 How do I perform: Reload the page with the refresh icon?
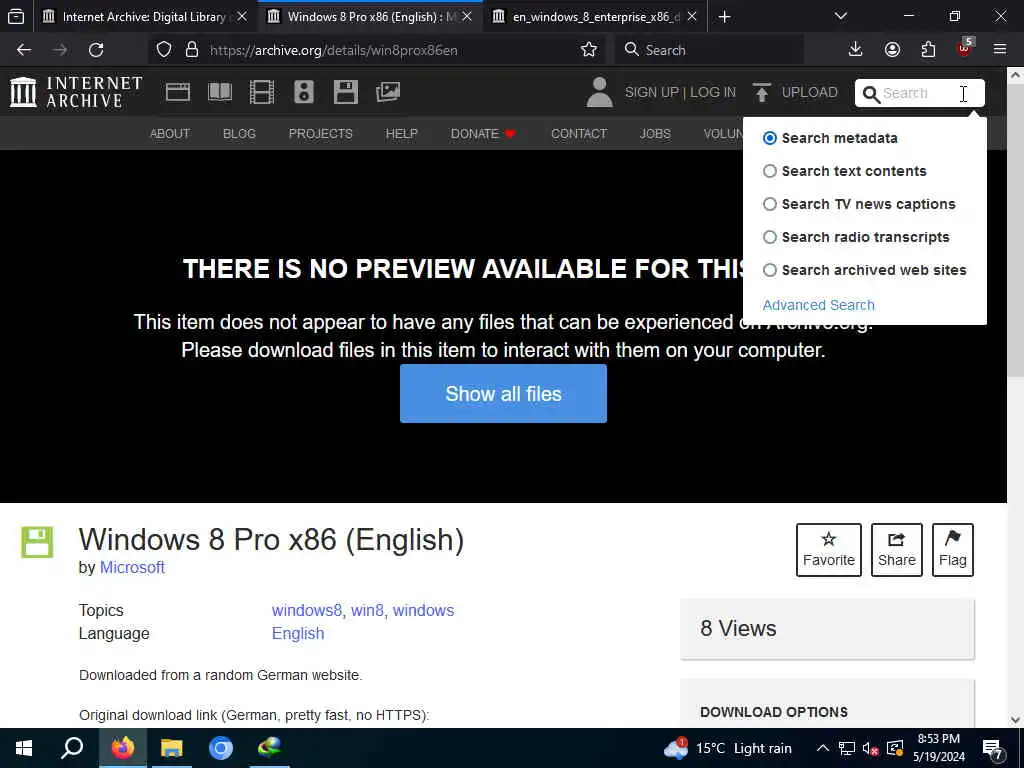click(x=96, y=50)
